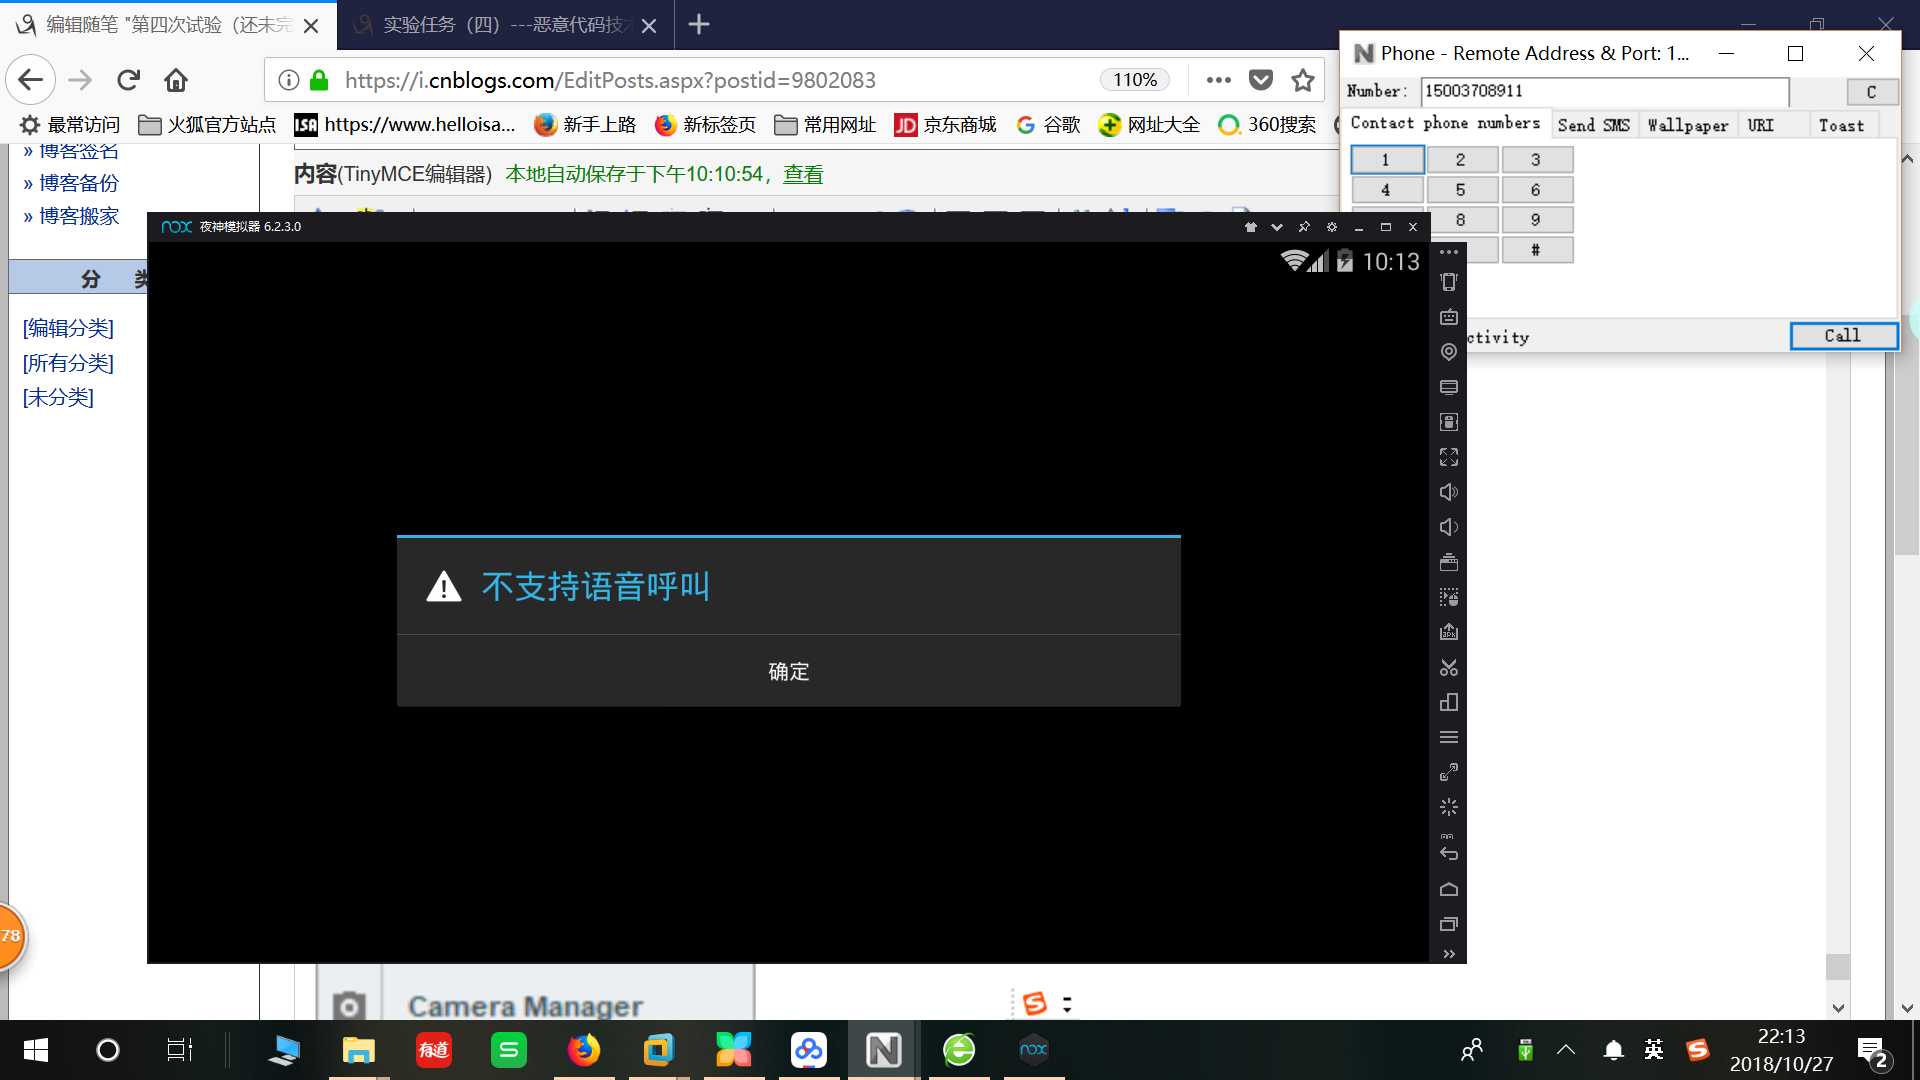Viewport: 1920px width, 1080px height.
Task: Click the Home navigation icon in Nox sidebar
Action: 1448,886
